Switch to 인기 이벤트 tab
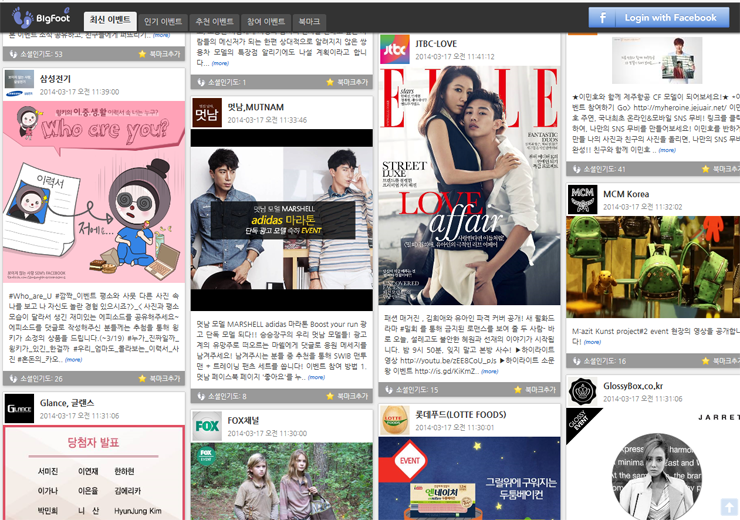 [x=163, y=22]
